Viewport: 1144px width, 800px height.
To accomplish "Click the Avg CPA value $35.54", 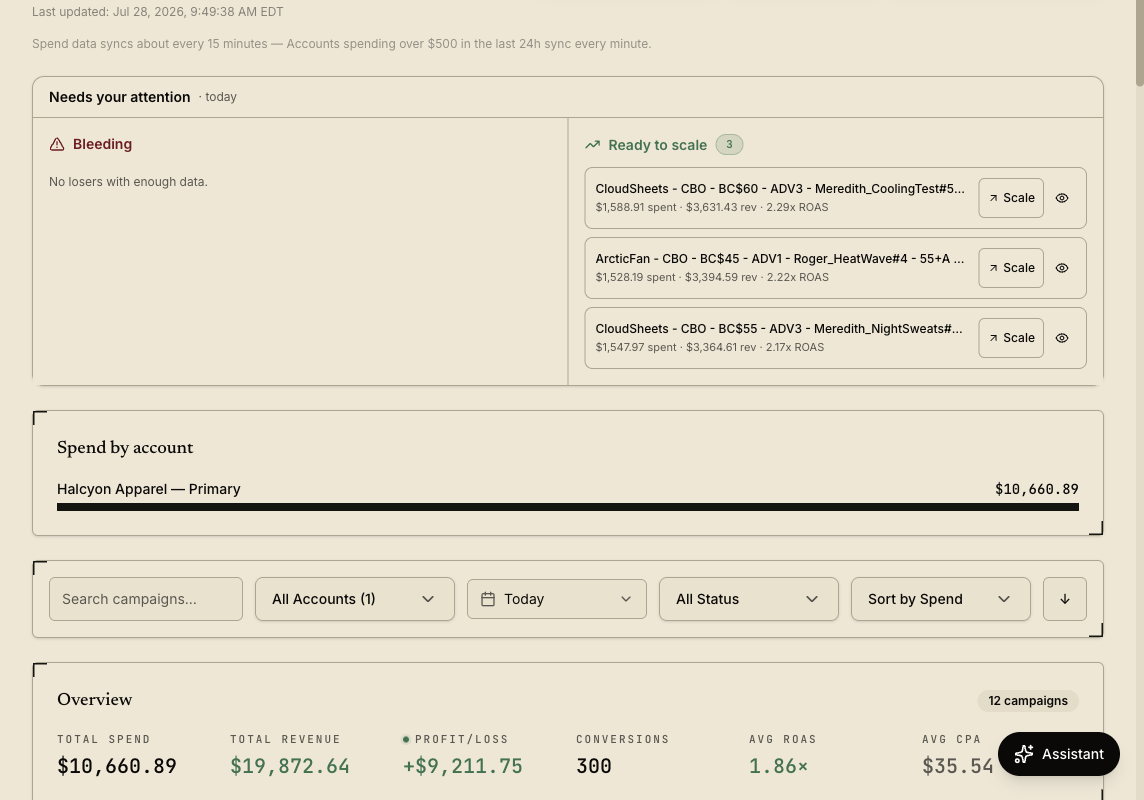I will 958,766.
